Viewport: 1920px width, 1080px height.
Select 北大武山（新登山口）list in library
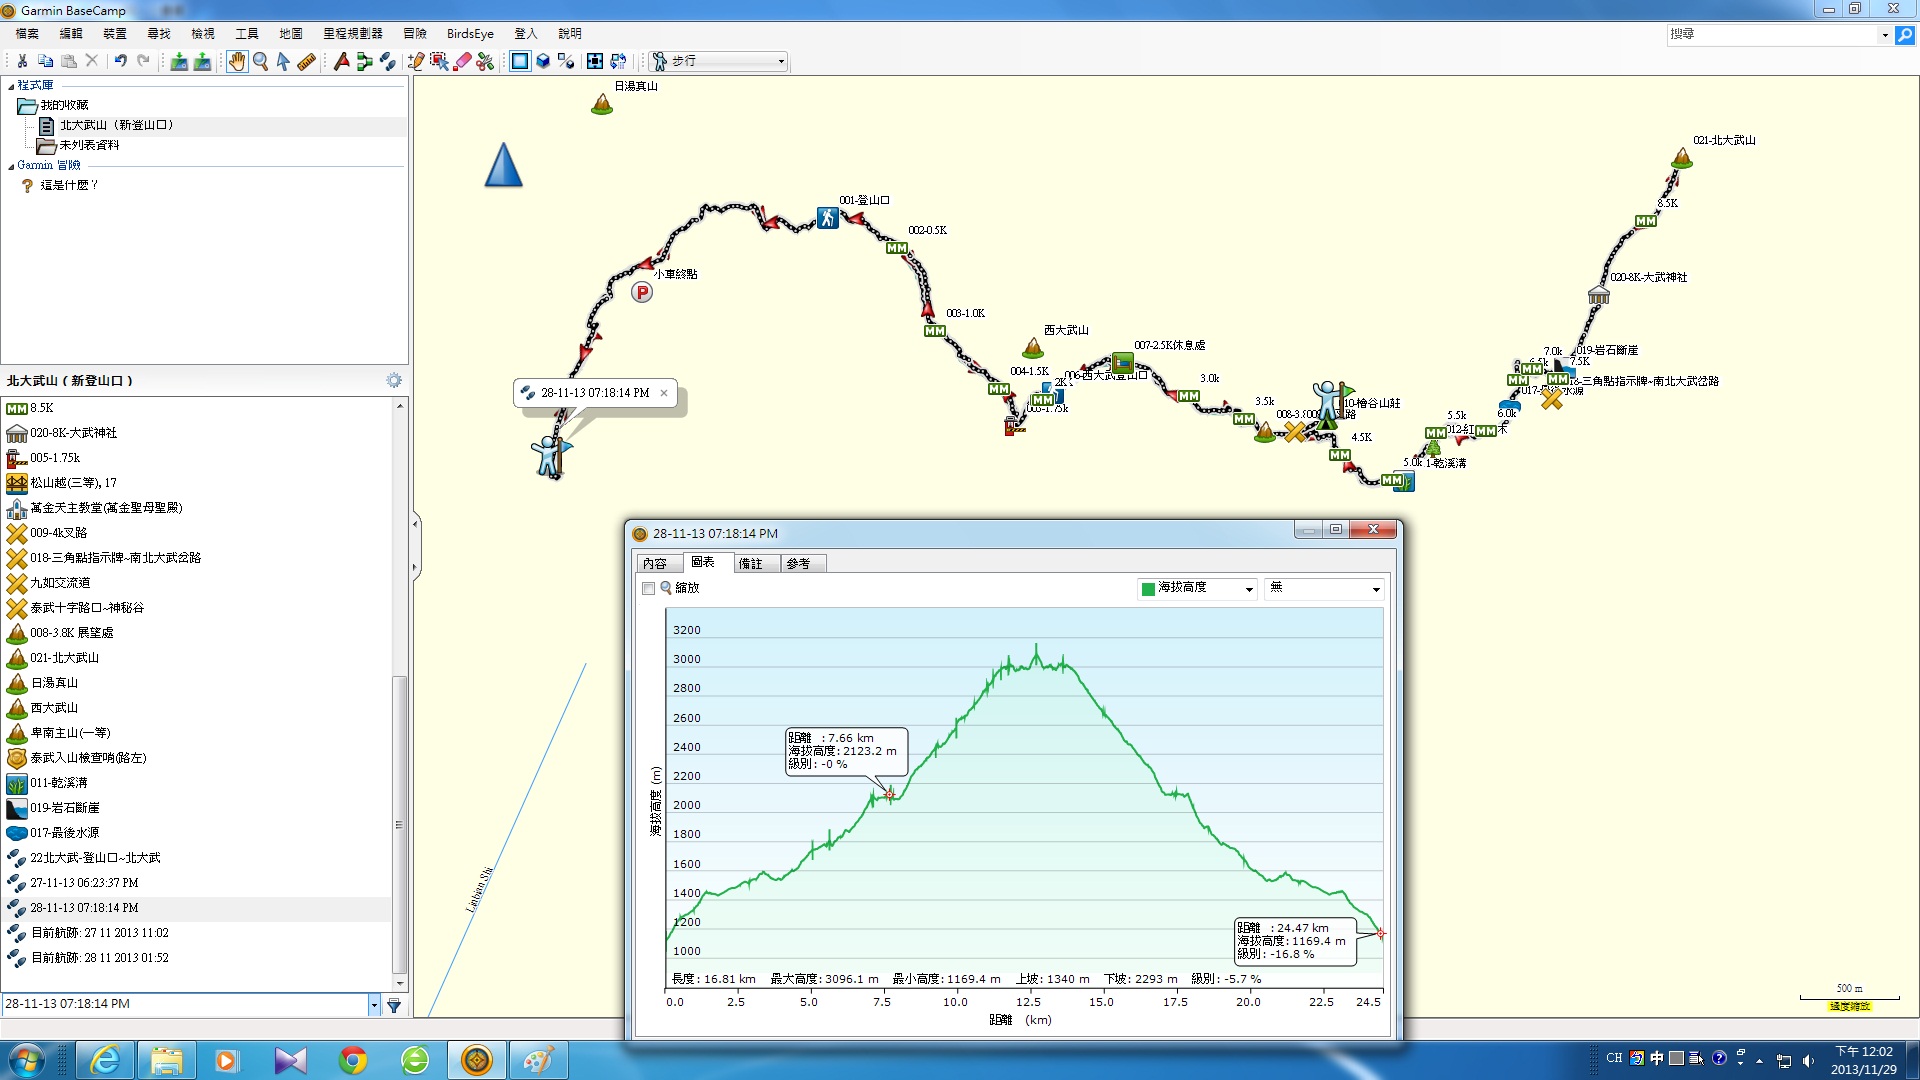[117, 125]
